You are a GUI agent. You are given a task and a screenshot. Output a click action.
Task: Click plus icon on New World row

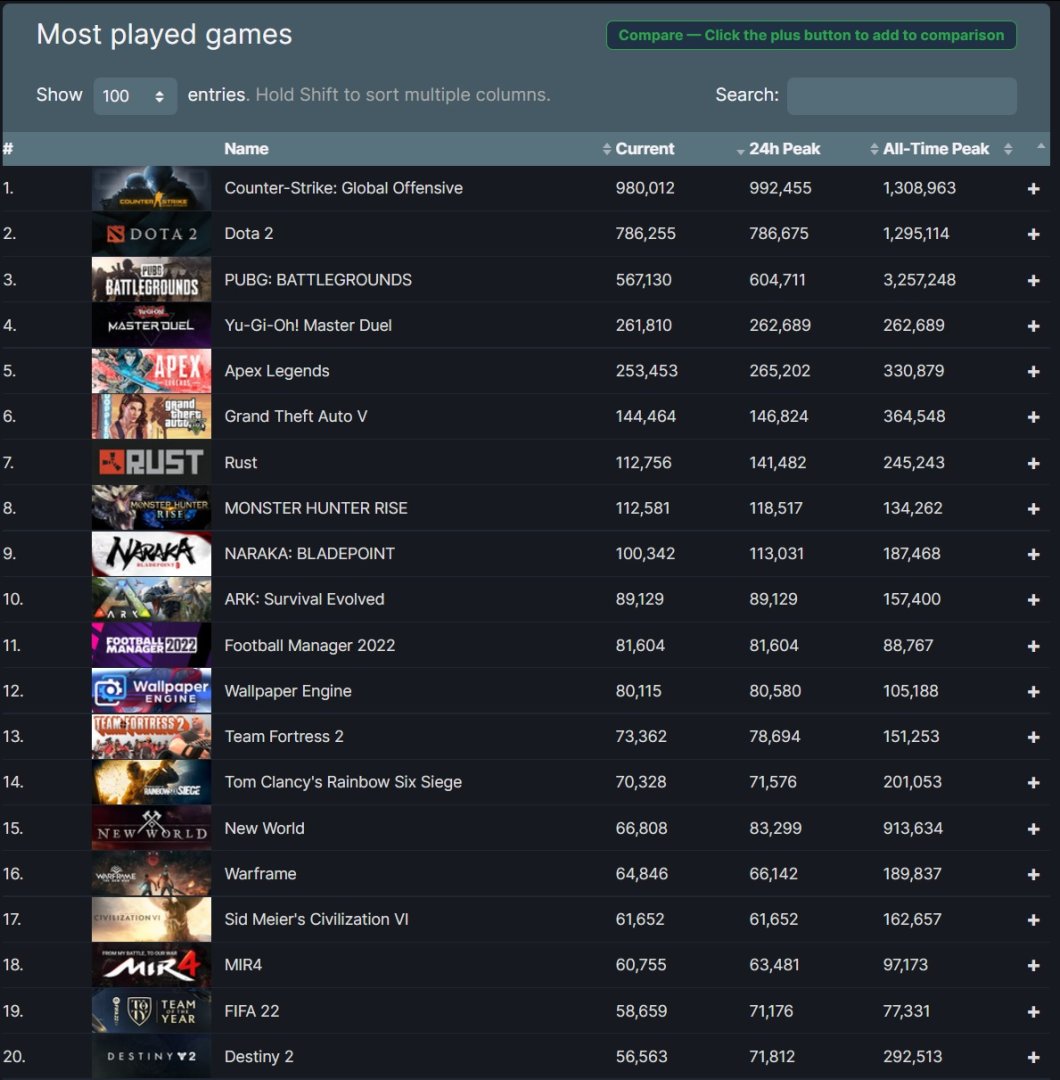(1033, 829)
